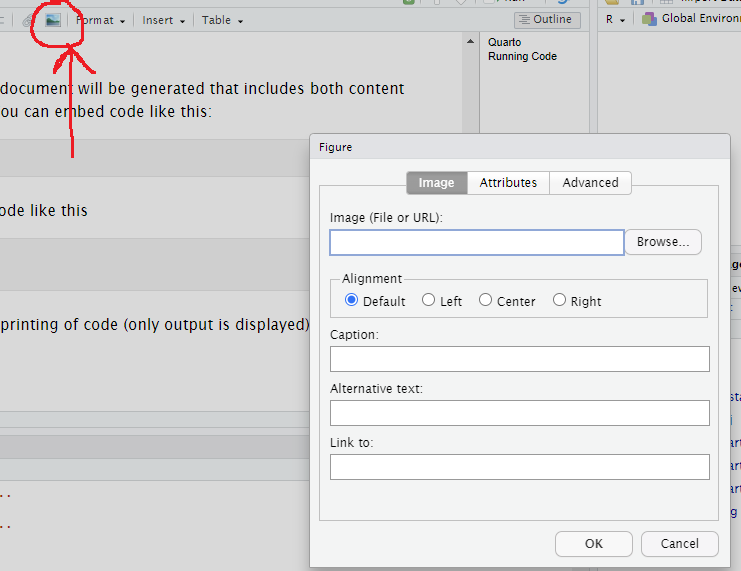
Task: Expand the Table dropdown menu
Action: (222, 20)
